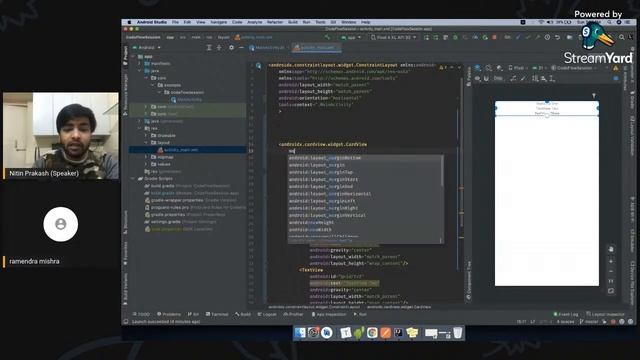Open Project panel settings gear
Image resolution: width=640 pixels, height=360 pixels.
click(x=231, y=48)
